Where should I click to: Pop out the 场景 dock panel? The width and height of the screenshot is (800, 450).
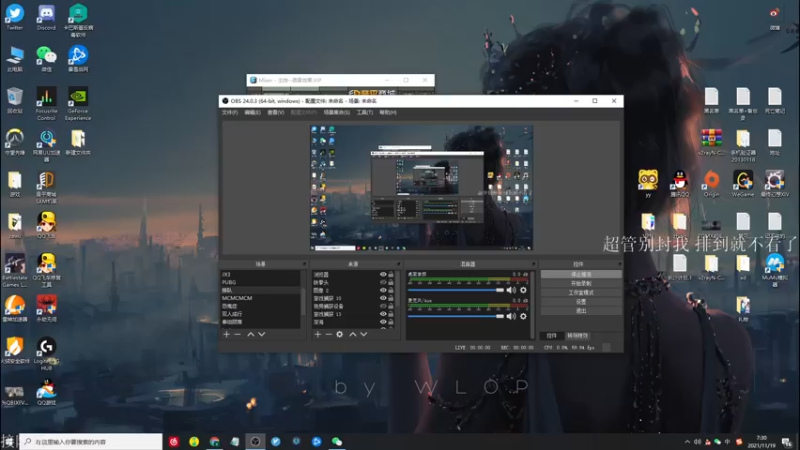(305, 264)
